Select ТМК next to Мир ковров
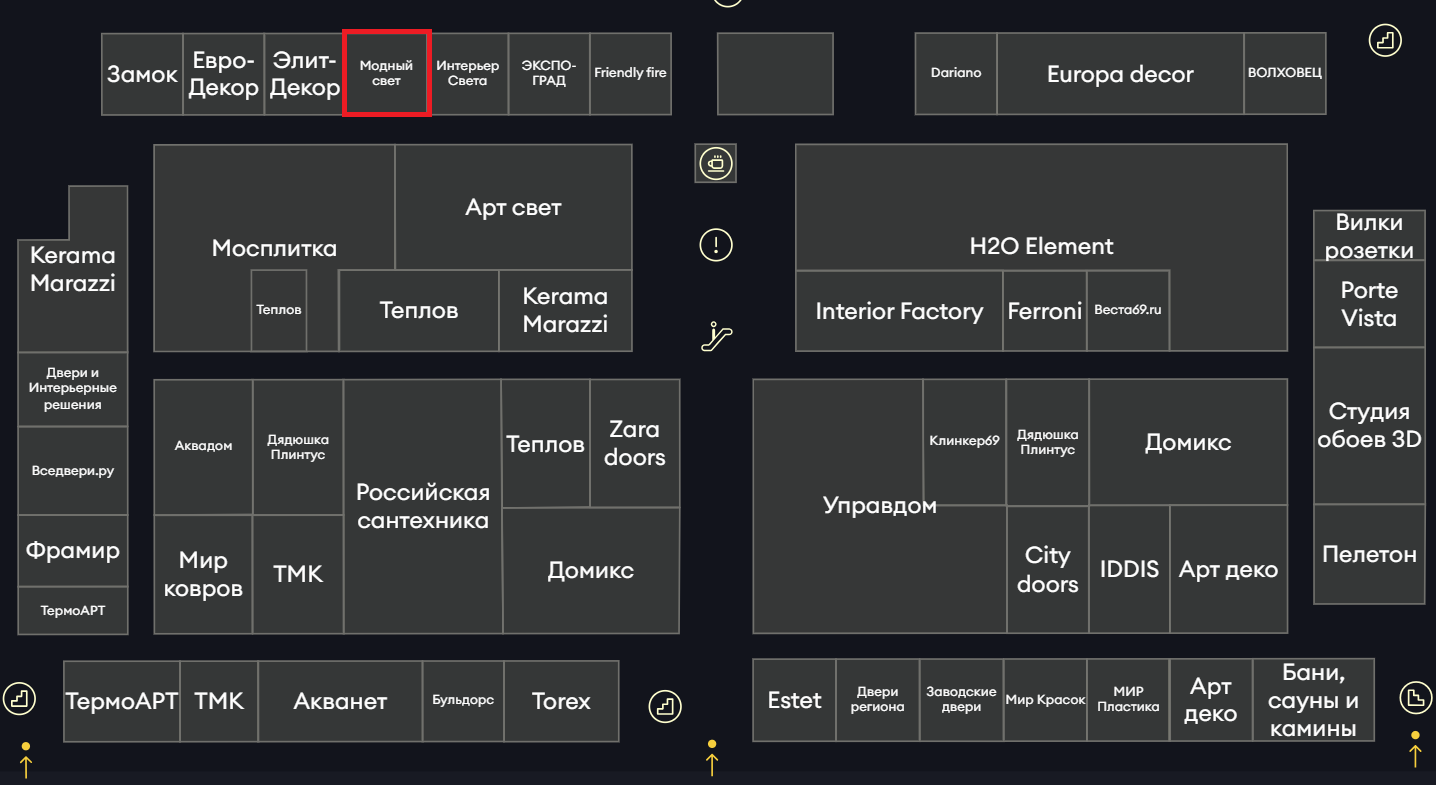 pyautogui.click(x=298, y=574)
